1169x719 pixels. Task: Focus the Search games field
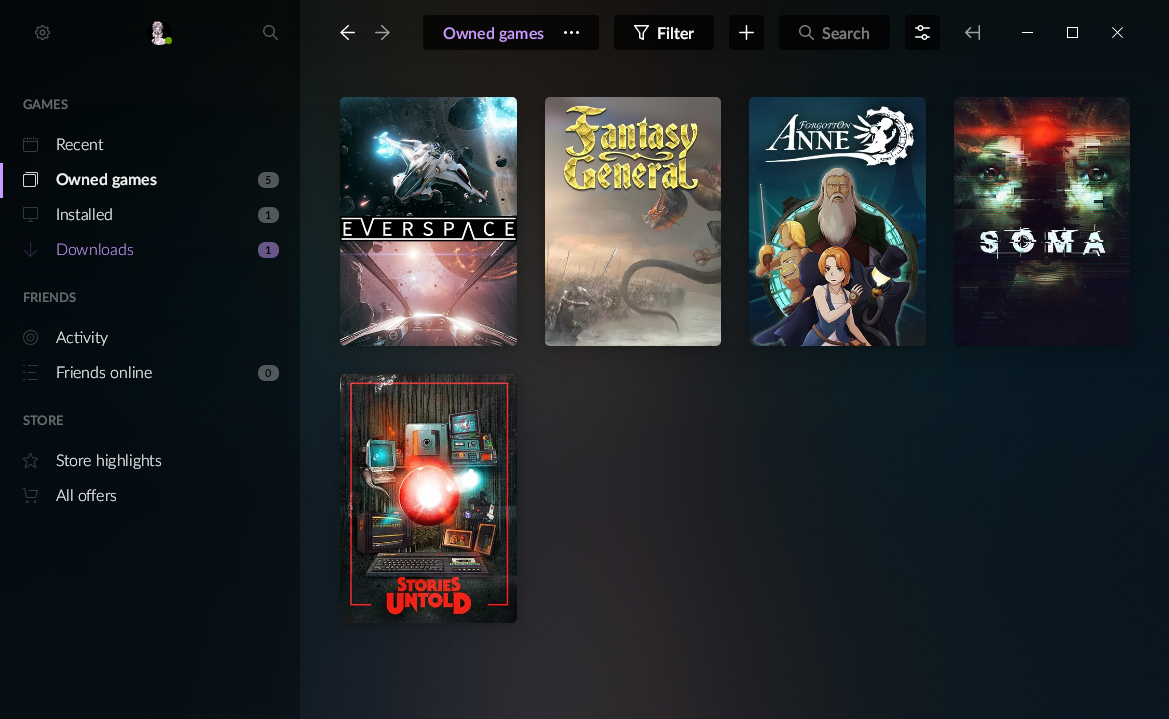coord(834,33)
